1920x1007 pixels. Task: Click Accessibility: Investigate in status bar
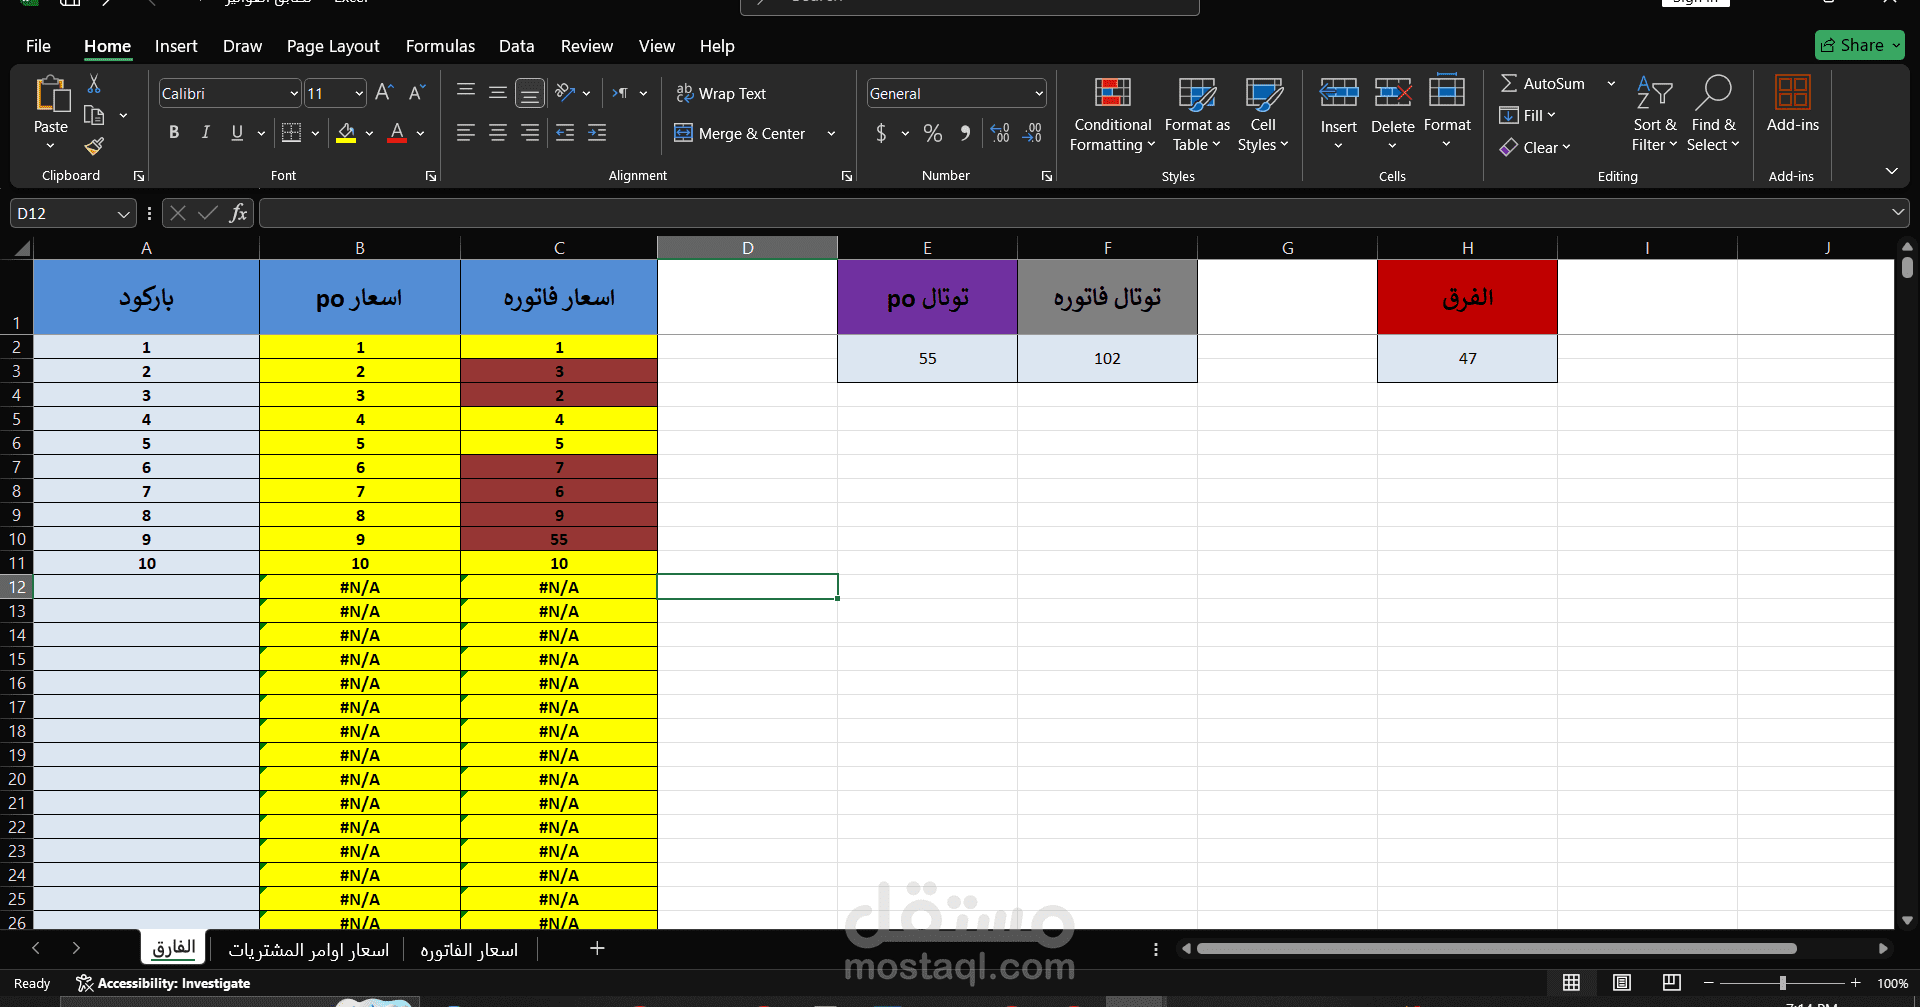tap(163, 983)
